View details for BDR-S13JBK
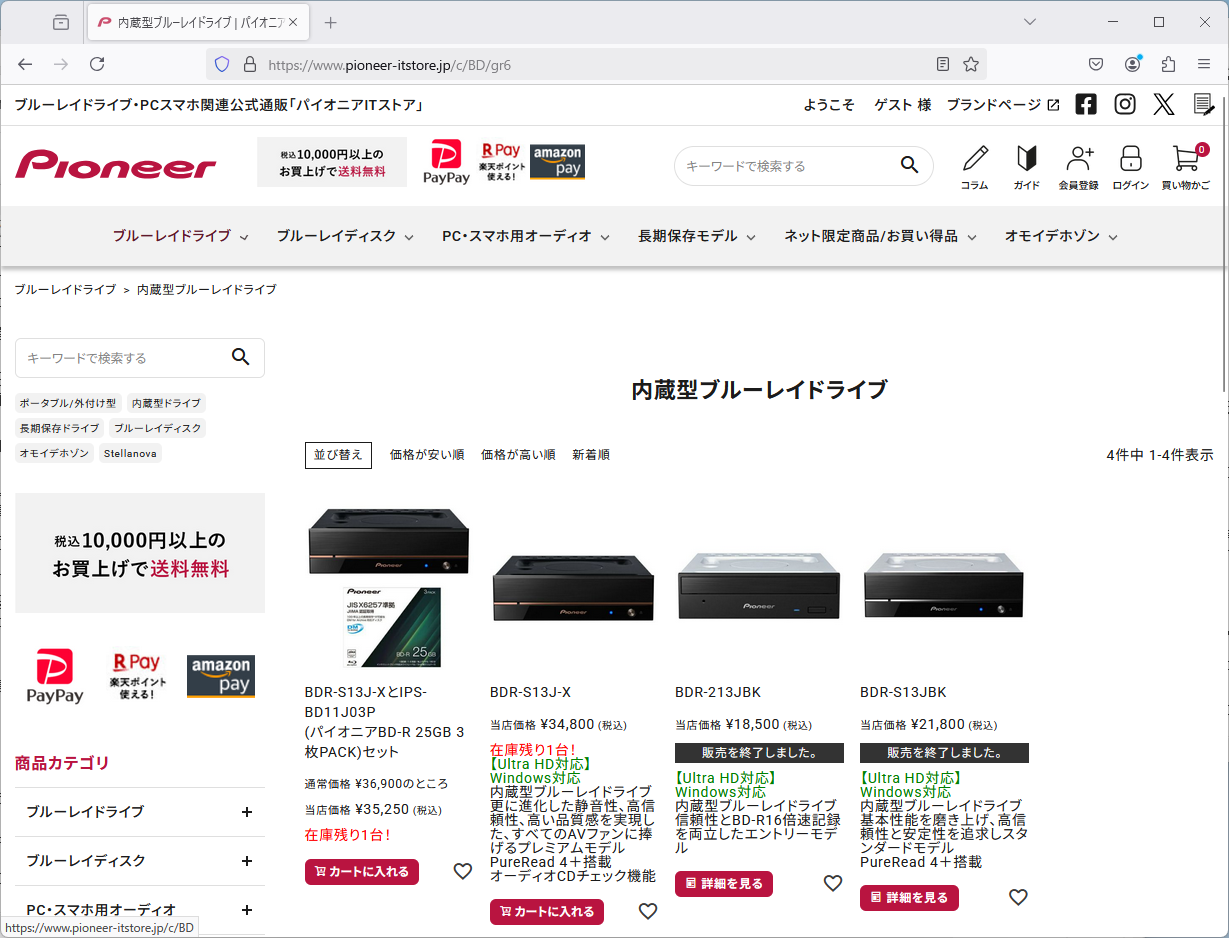Image resolution: width=1229 pixels, height=938 pixels. [909, 898]
